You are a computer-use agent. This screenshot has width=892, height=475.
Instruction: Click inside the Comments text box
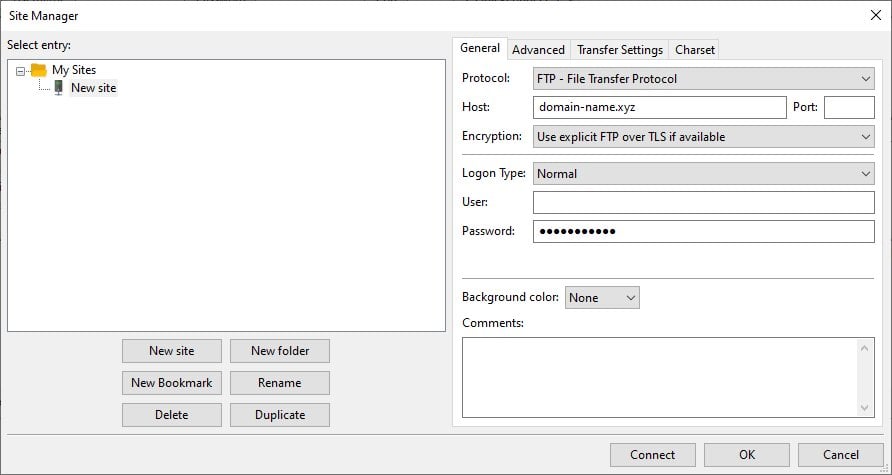tap(660, 378)
